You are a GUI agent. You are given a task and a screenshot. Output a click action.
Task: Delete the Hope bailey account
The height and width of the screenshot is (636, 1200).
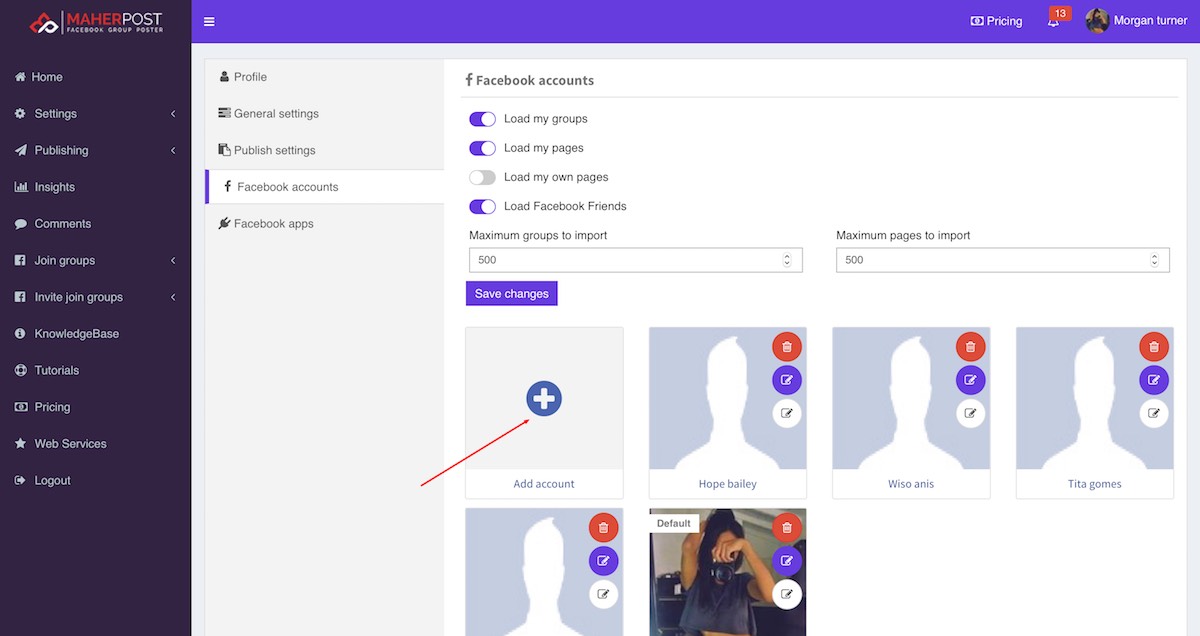click(x=787, y=347)
